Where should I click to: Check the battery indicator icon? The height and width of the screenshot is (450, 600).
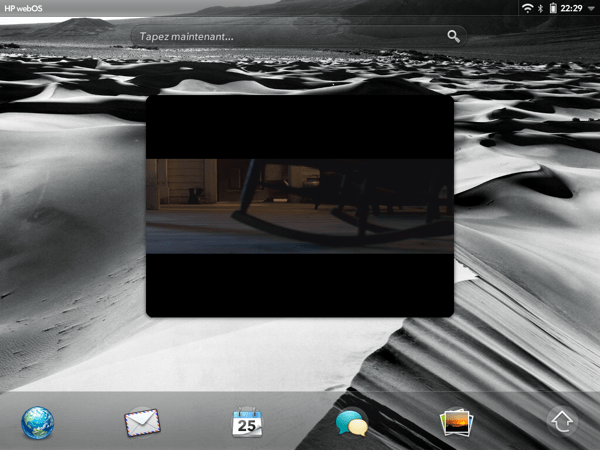point(553,8)
